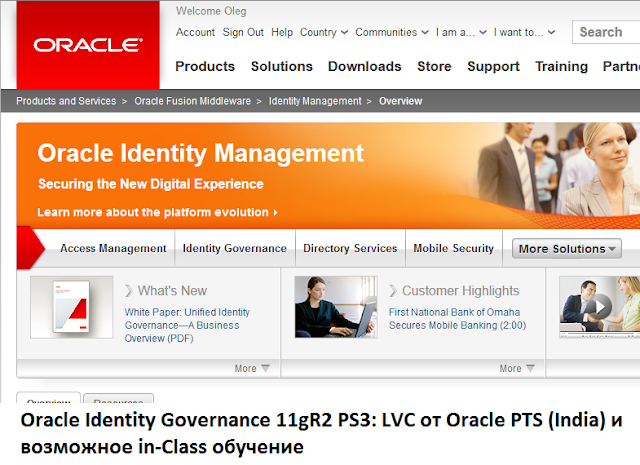Open Unified Identity Governance white paper PDF
This screenshot has height=465, width=640.
(187, 325)
